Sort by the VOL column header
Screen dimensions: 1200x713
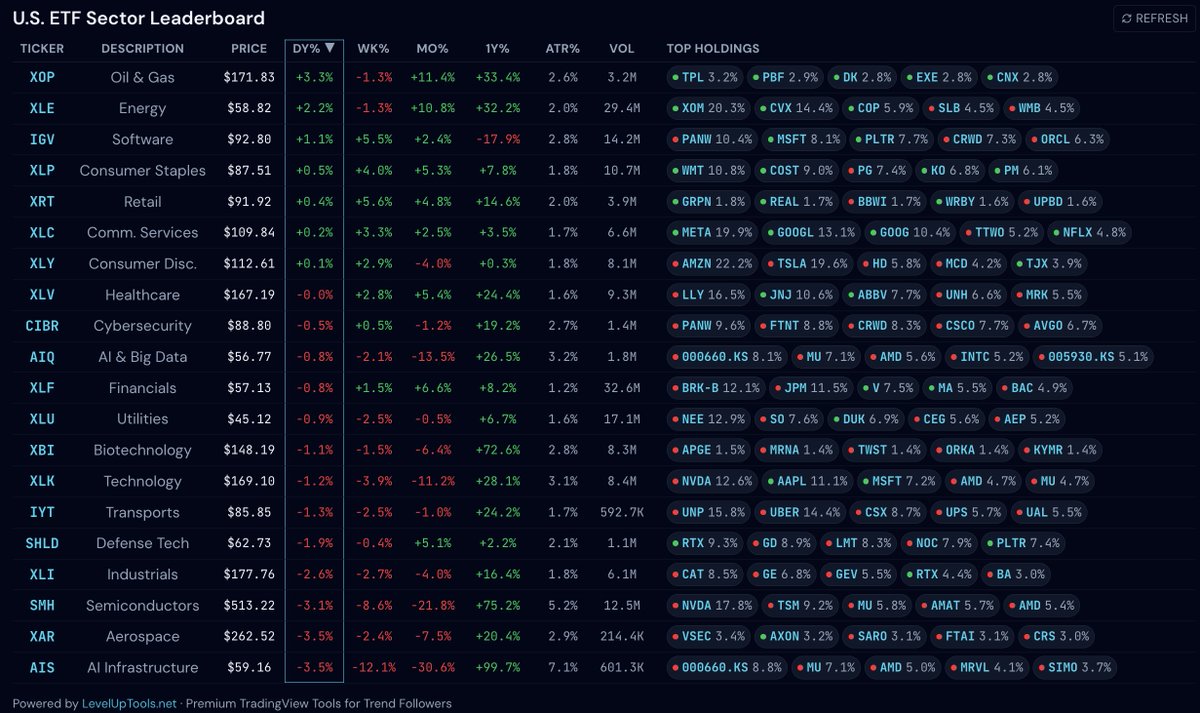click(621, 48)
